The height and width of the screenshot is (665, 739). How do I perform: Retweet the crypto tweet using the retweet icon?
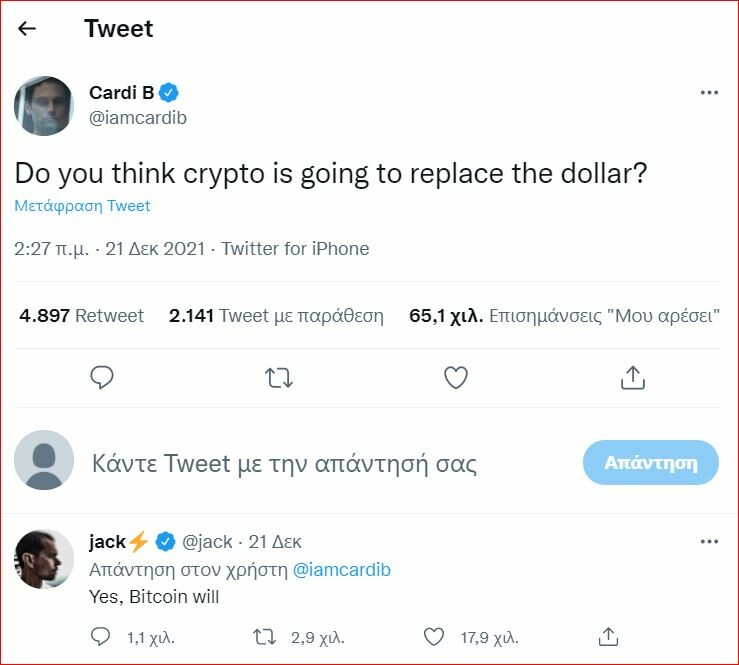click(279, 377)
